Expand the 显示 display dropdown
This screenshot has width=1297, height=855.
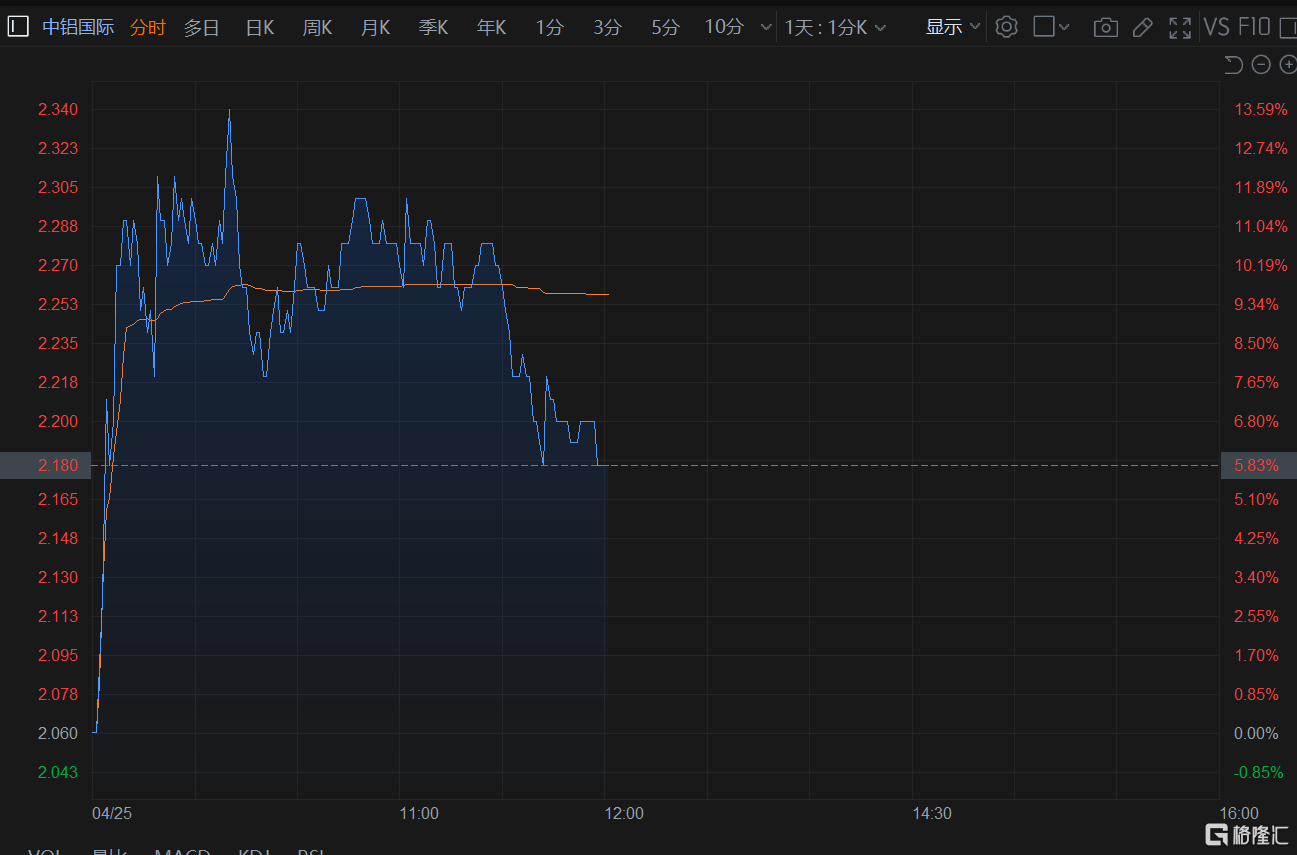[x=952, y=27]
